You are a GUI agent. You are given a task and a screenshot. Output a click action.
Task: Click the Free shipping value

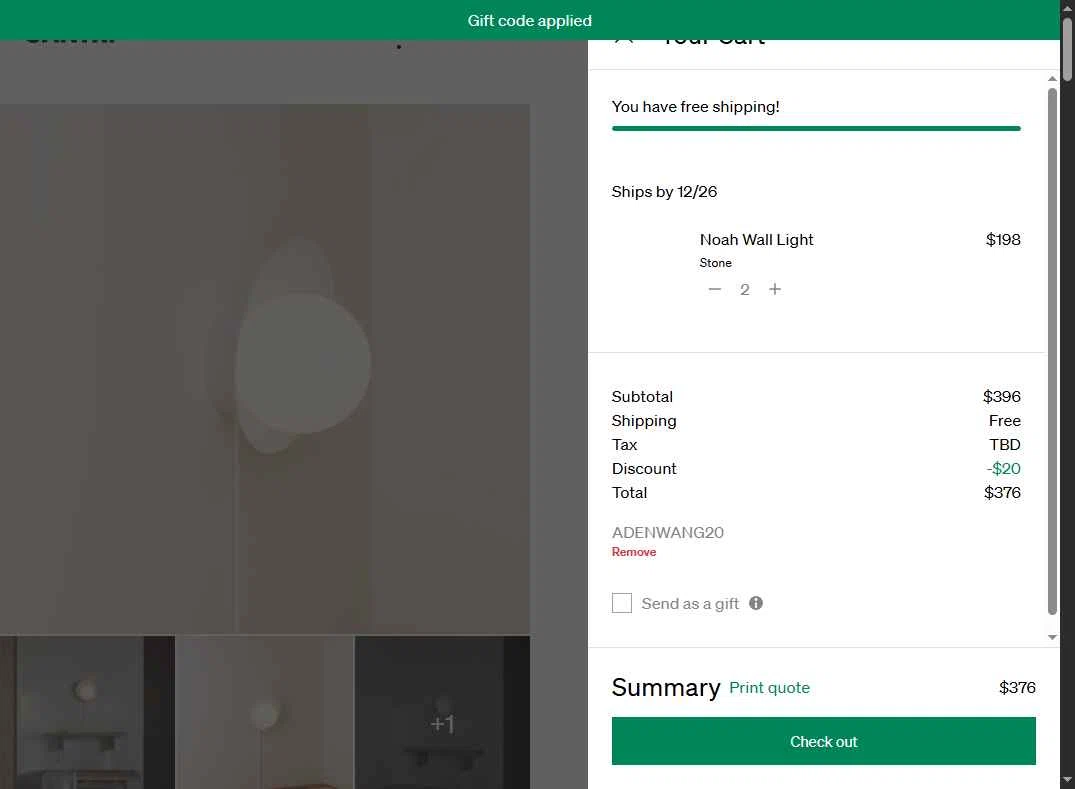click(x=1004, y=421)
